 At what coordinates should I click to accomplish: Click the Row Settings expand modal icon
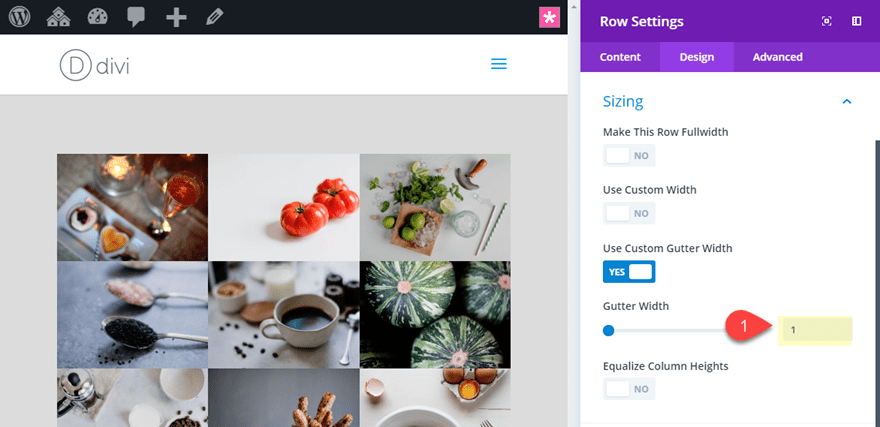click(826, 21)
